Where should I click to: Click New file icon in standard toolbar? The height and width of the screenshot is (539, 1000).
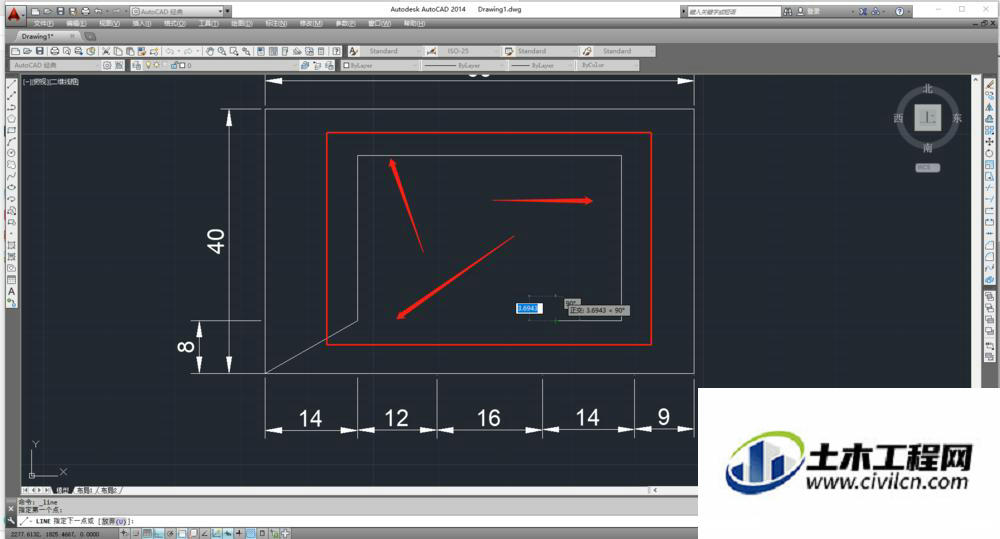[x=15, y=51]
